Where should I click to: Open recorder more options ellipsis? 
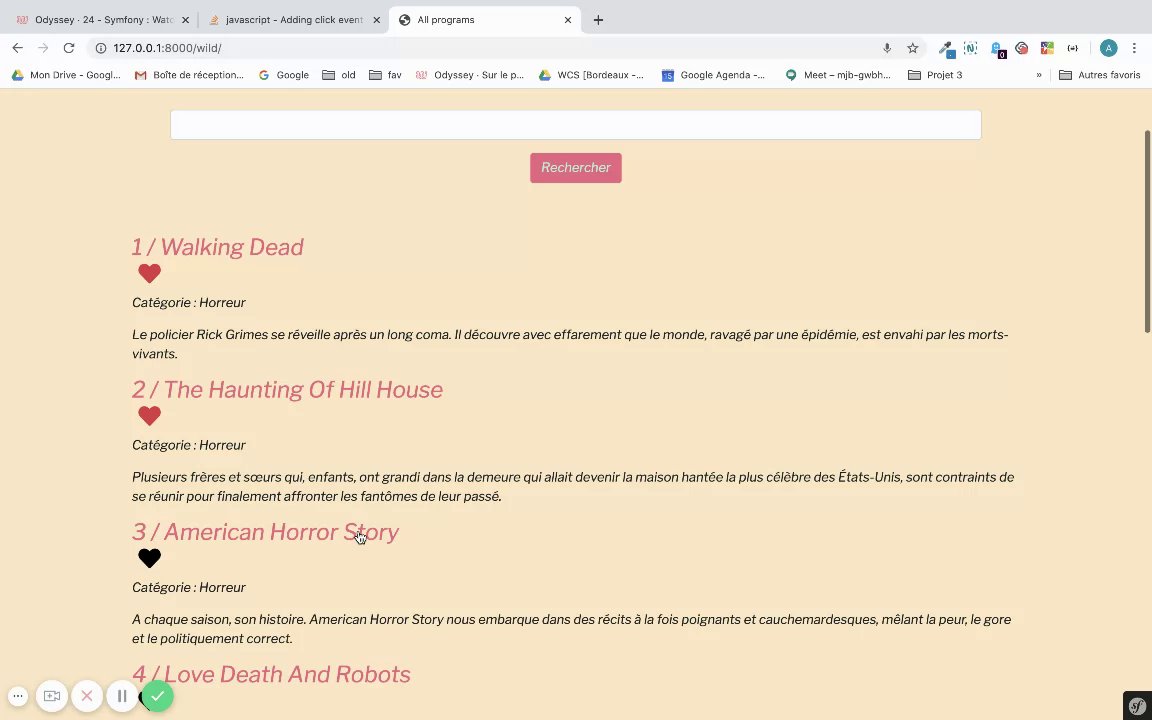(x=18, y=696)
